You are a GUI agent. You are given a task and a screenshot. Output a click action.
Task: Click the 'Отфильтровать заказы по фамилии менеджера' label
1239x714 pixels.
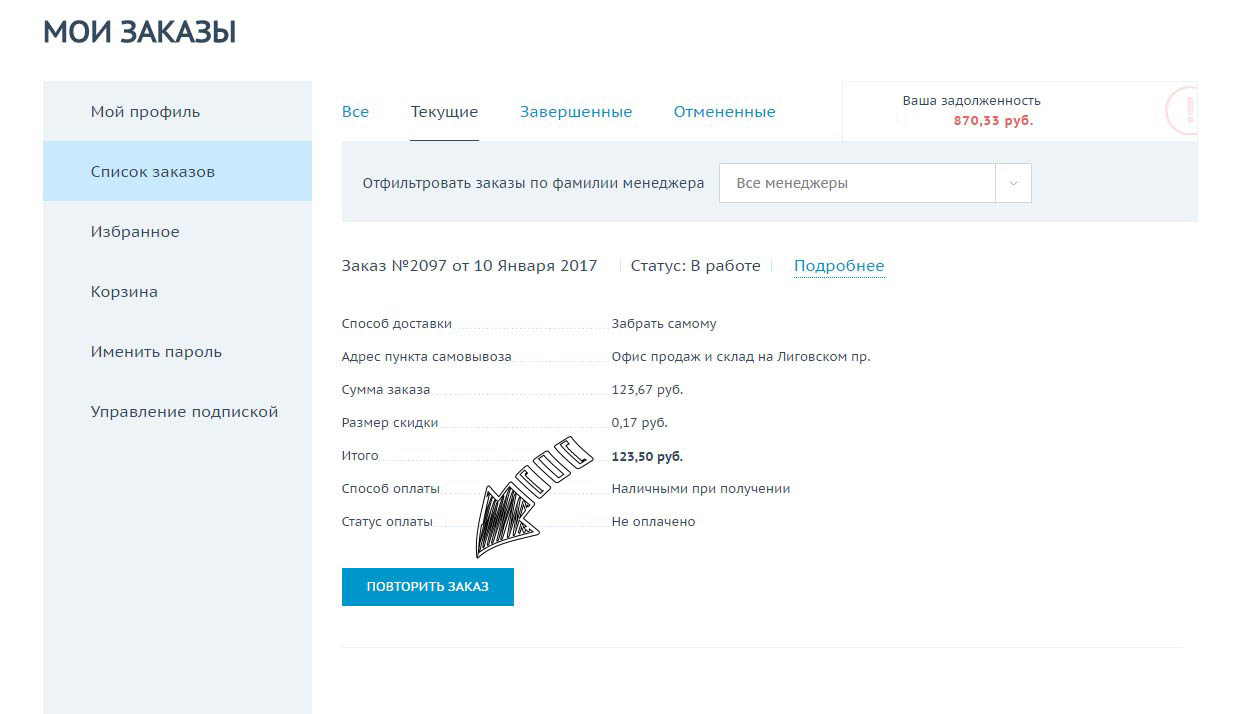click(533, 184)
